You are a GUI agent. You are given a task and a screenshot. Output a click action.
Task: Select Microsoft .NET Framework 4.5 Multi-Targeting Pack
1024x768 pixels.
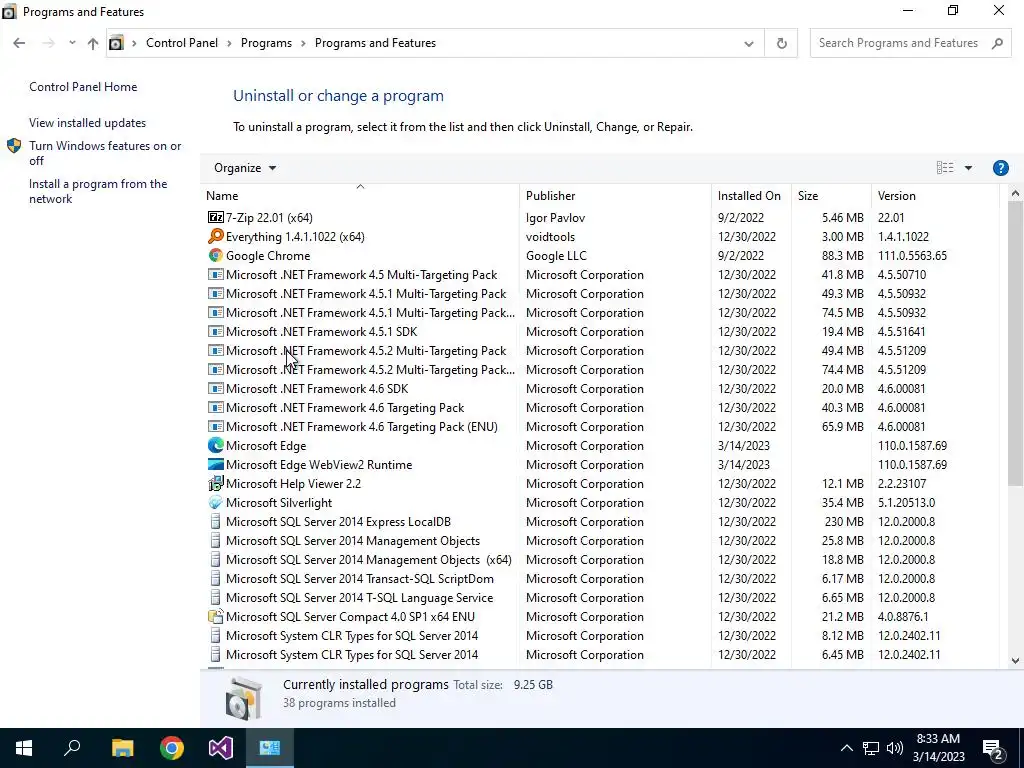(x=361, y=274)
